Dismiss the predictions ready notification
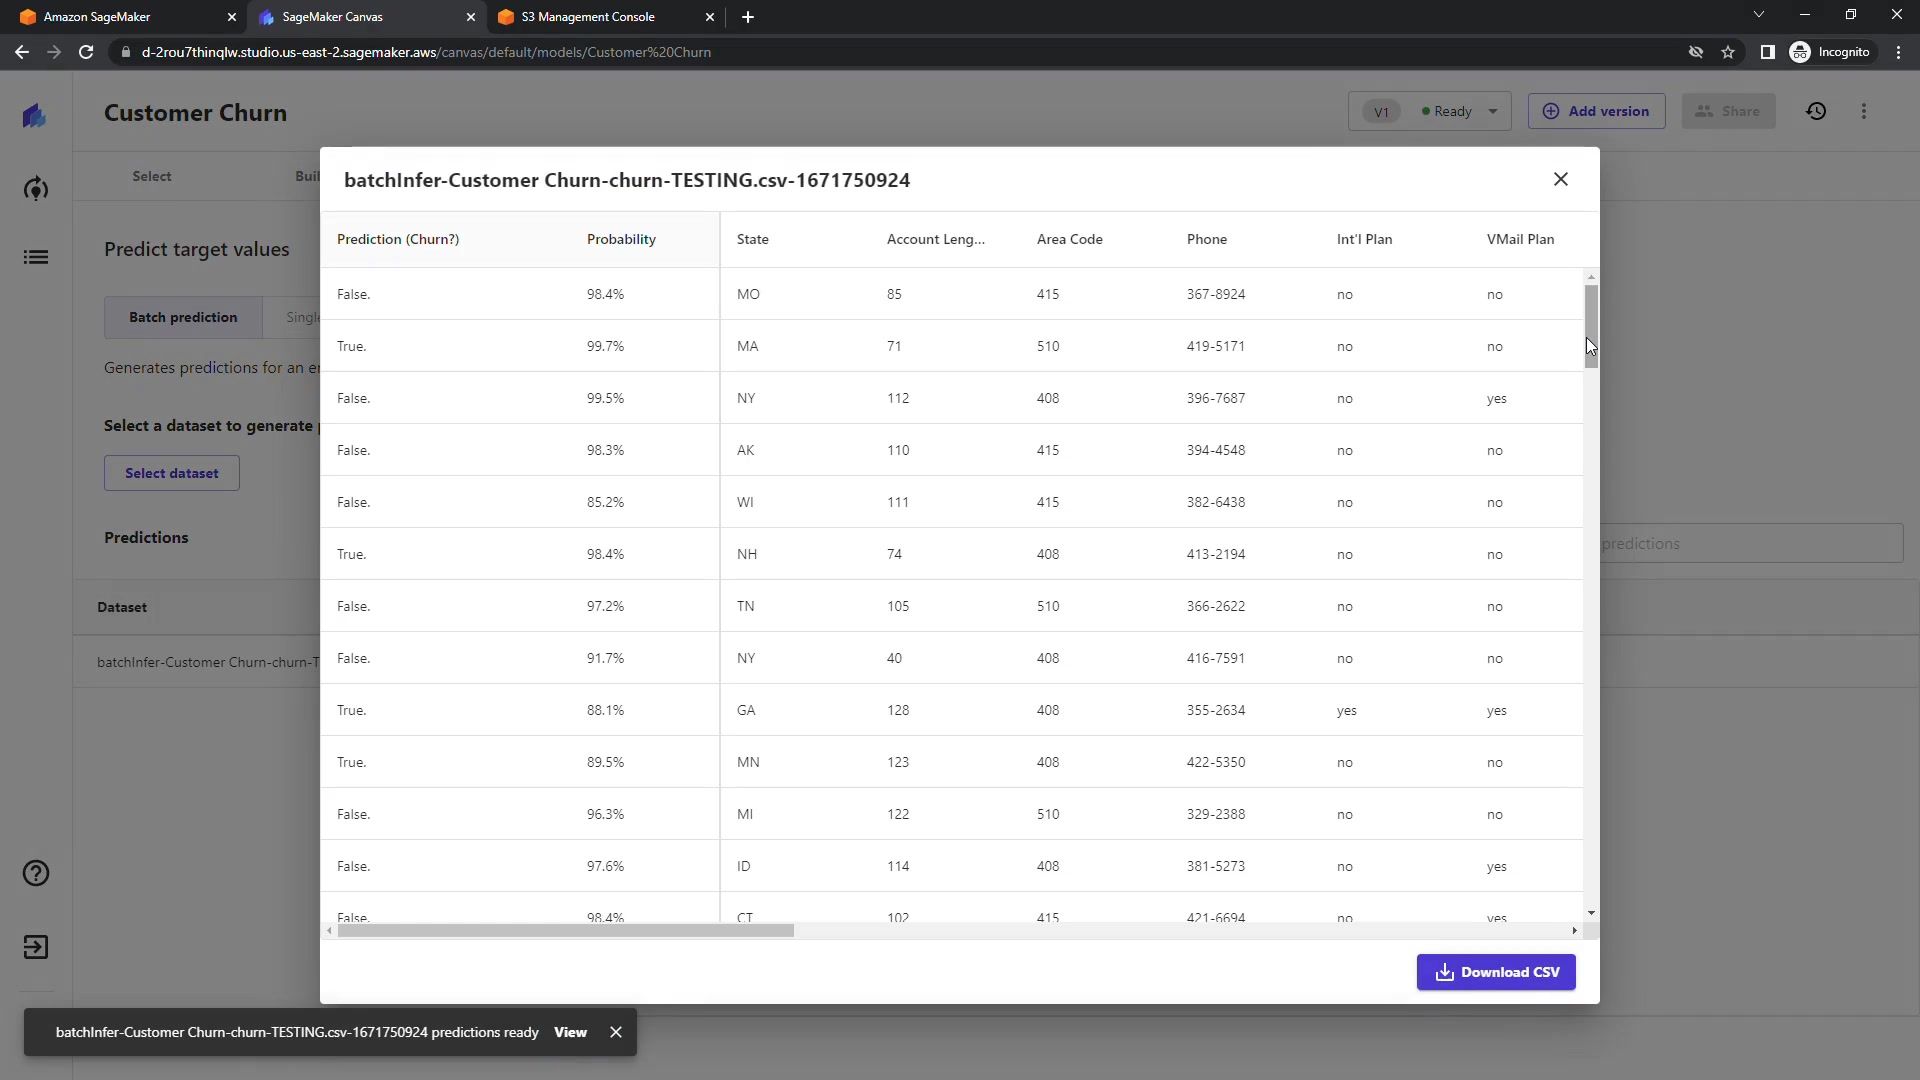Viewport: 1920px width, 1080px height. click(x=616, y=1032)
